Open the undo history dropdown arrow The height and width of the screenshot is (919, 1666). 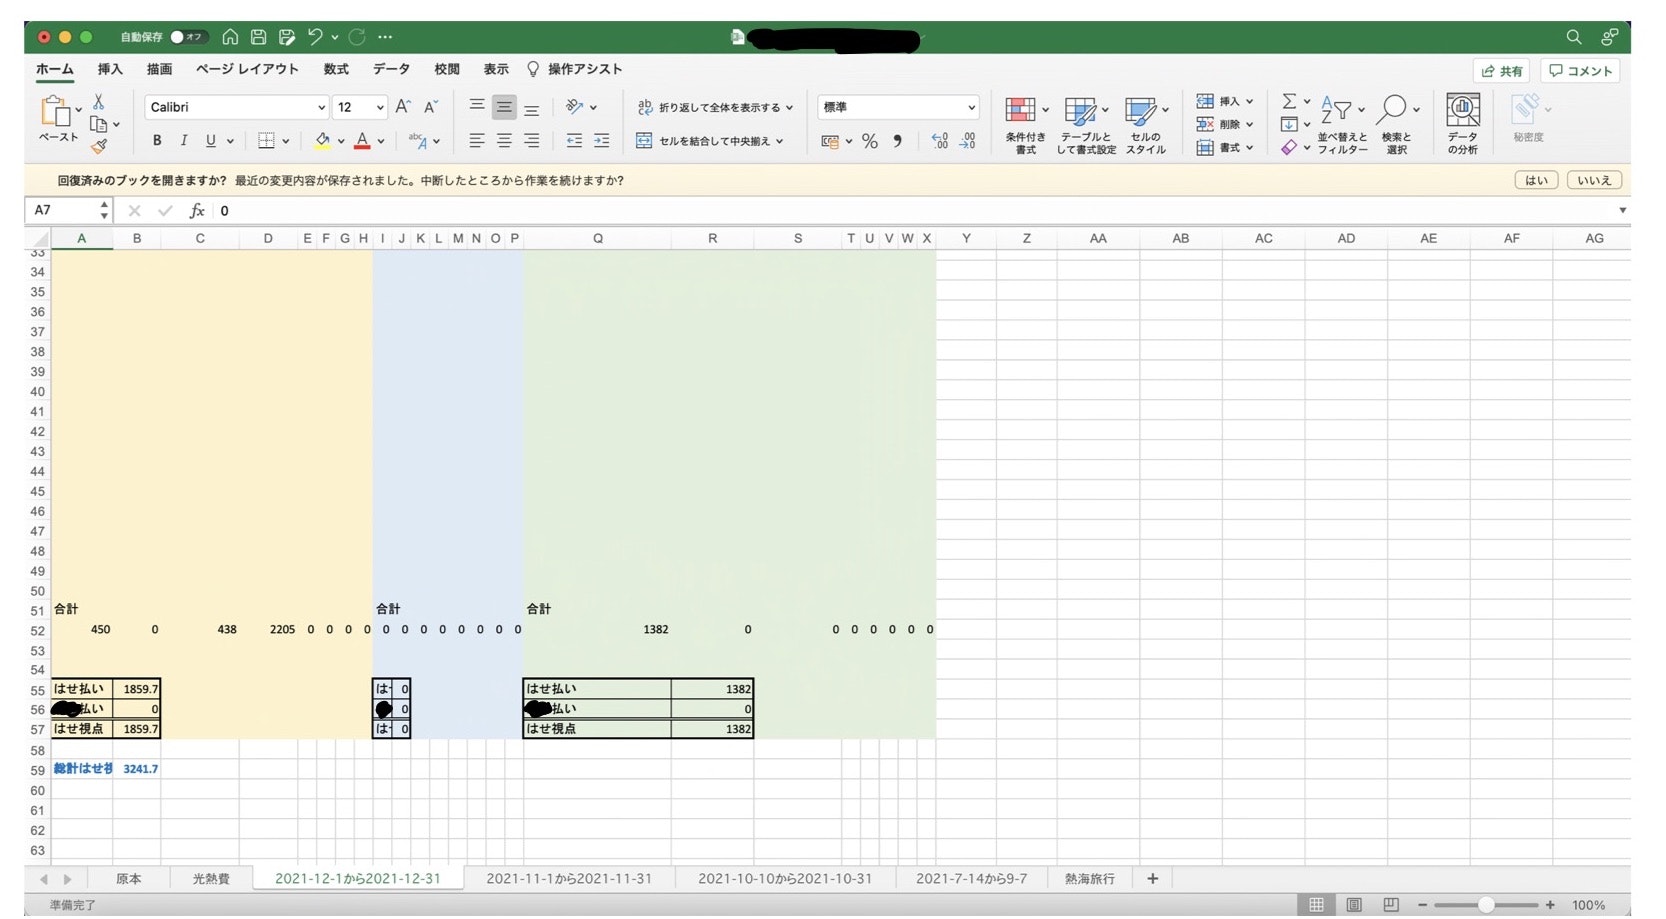coord(334,37)
